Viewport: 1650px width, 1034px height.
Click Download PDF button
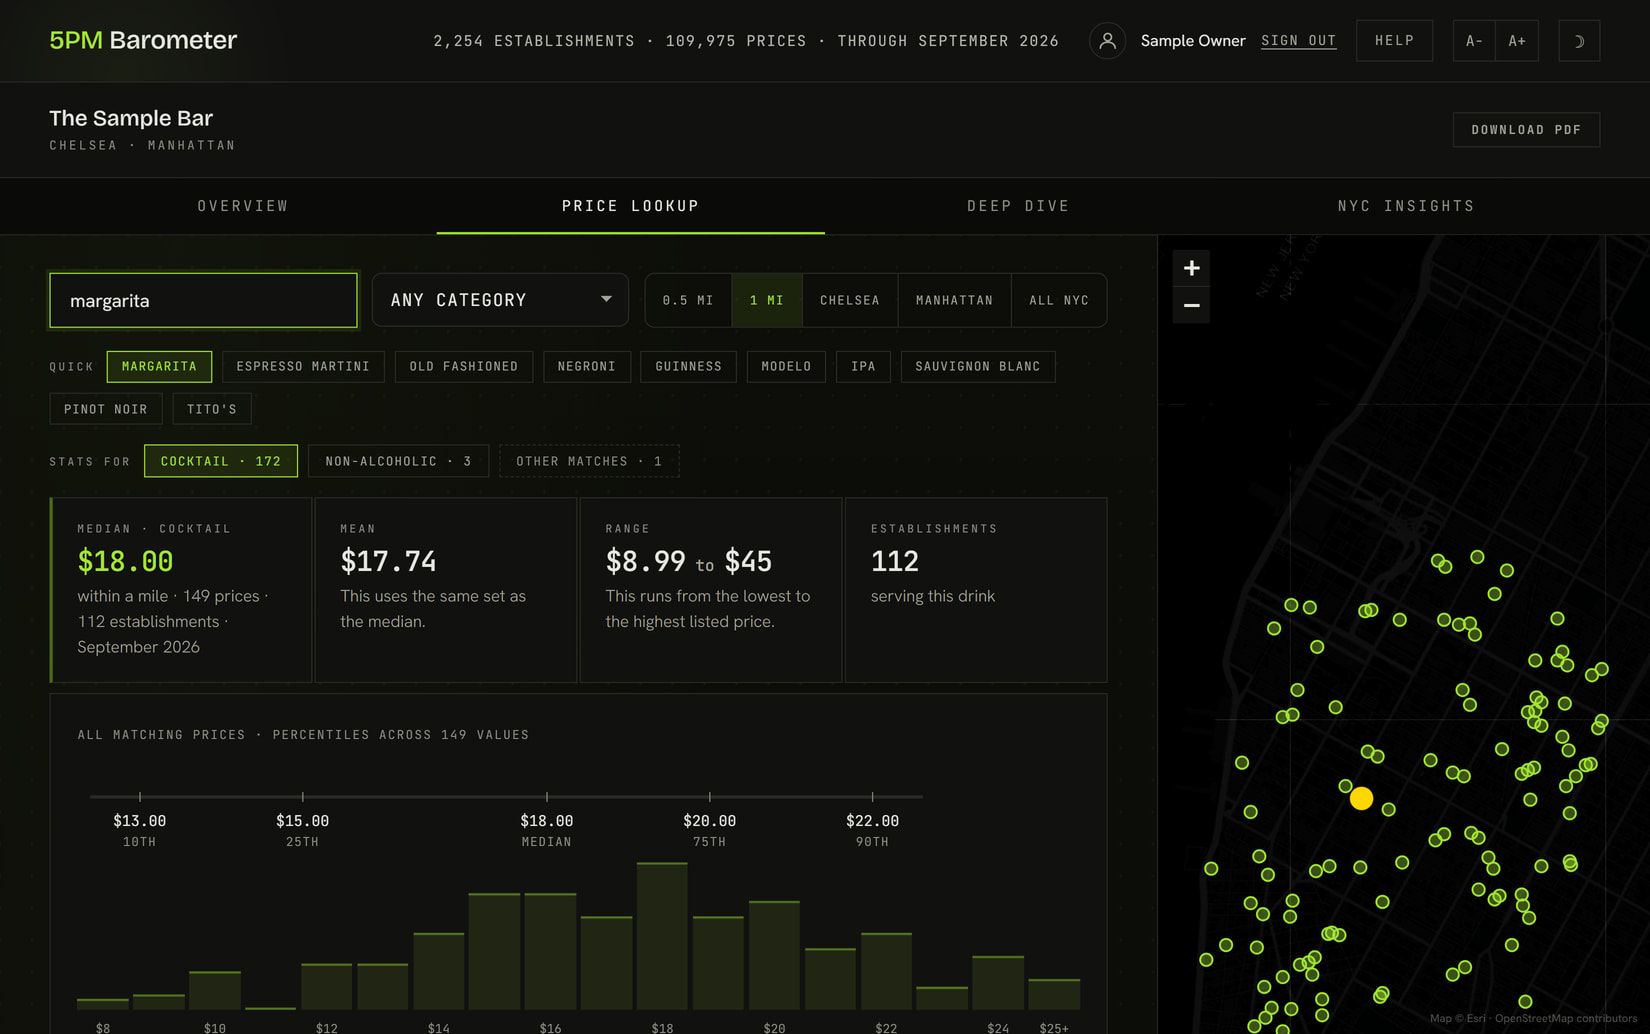coord(1526,130)
